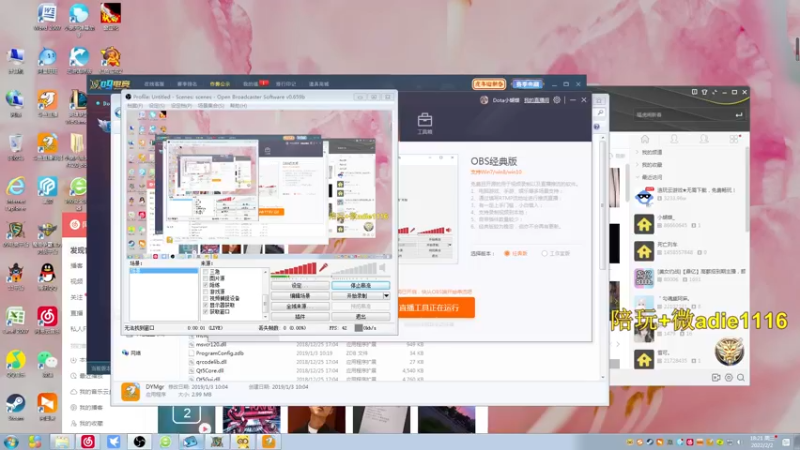Open the apps grid icon in right chat window
The image size is (800, 450).
[734, 139]
